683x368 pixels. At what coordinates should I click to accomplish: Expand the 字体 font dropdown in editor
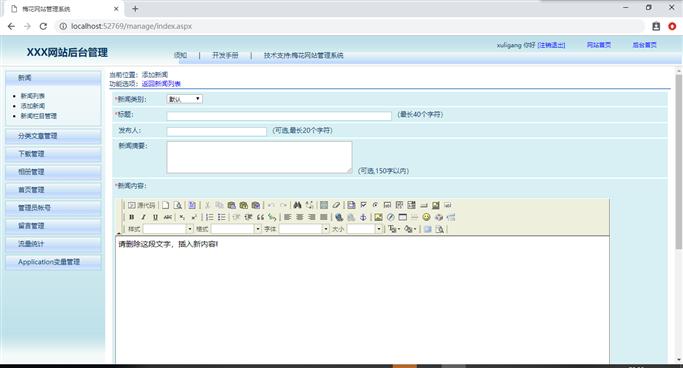coord(304,229)
